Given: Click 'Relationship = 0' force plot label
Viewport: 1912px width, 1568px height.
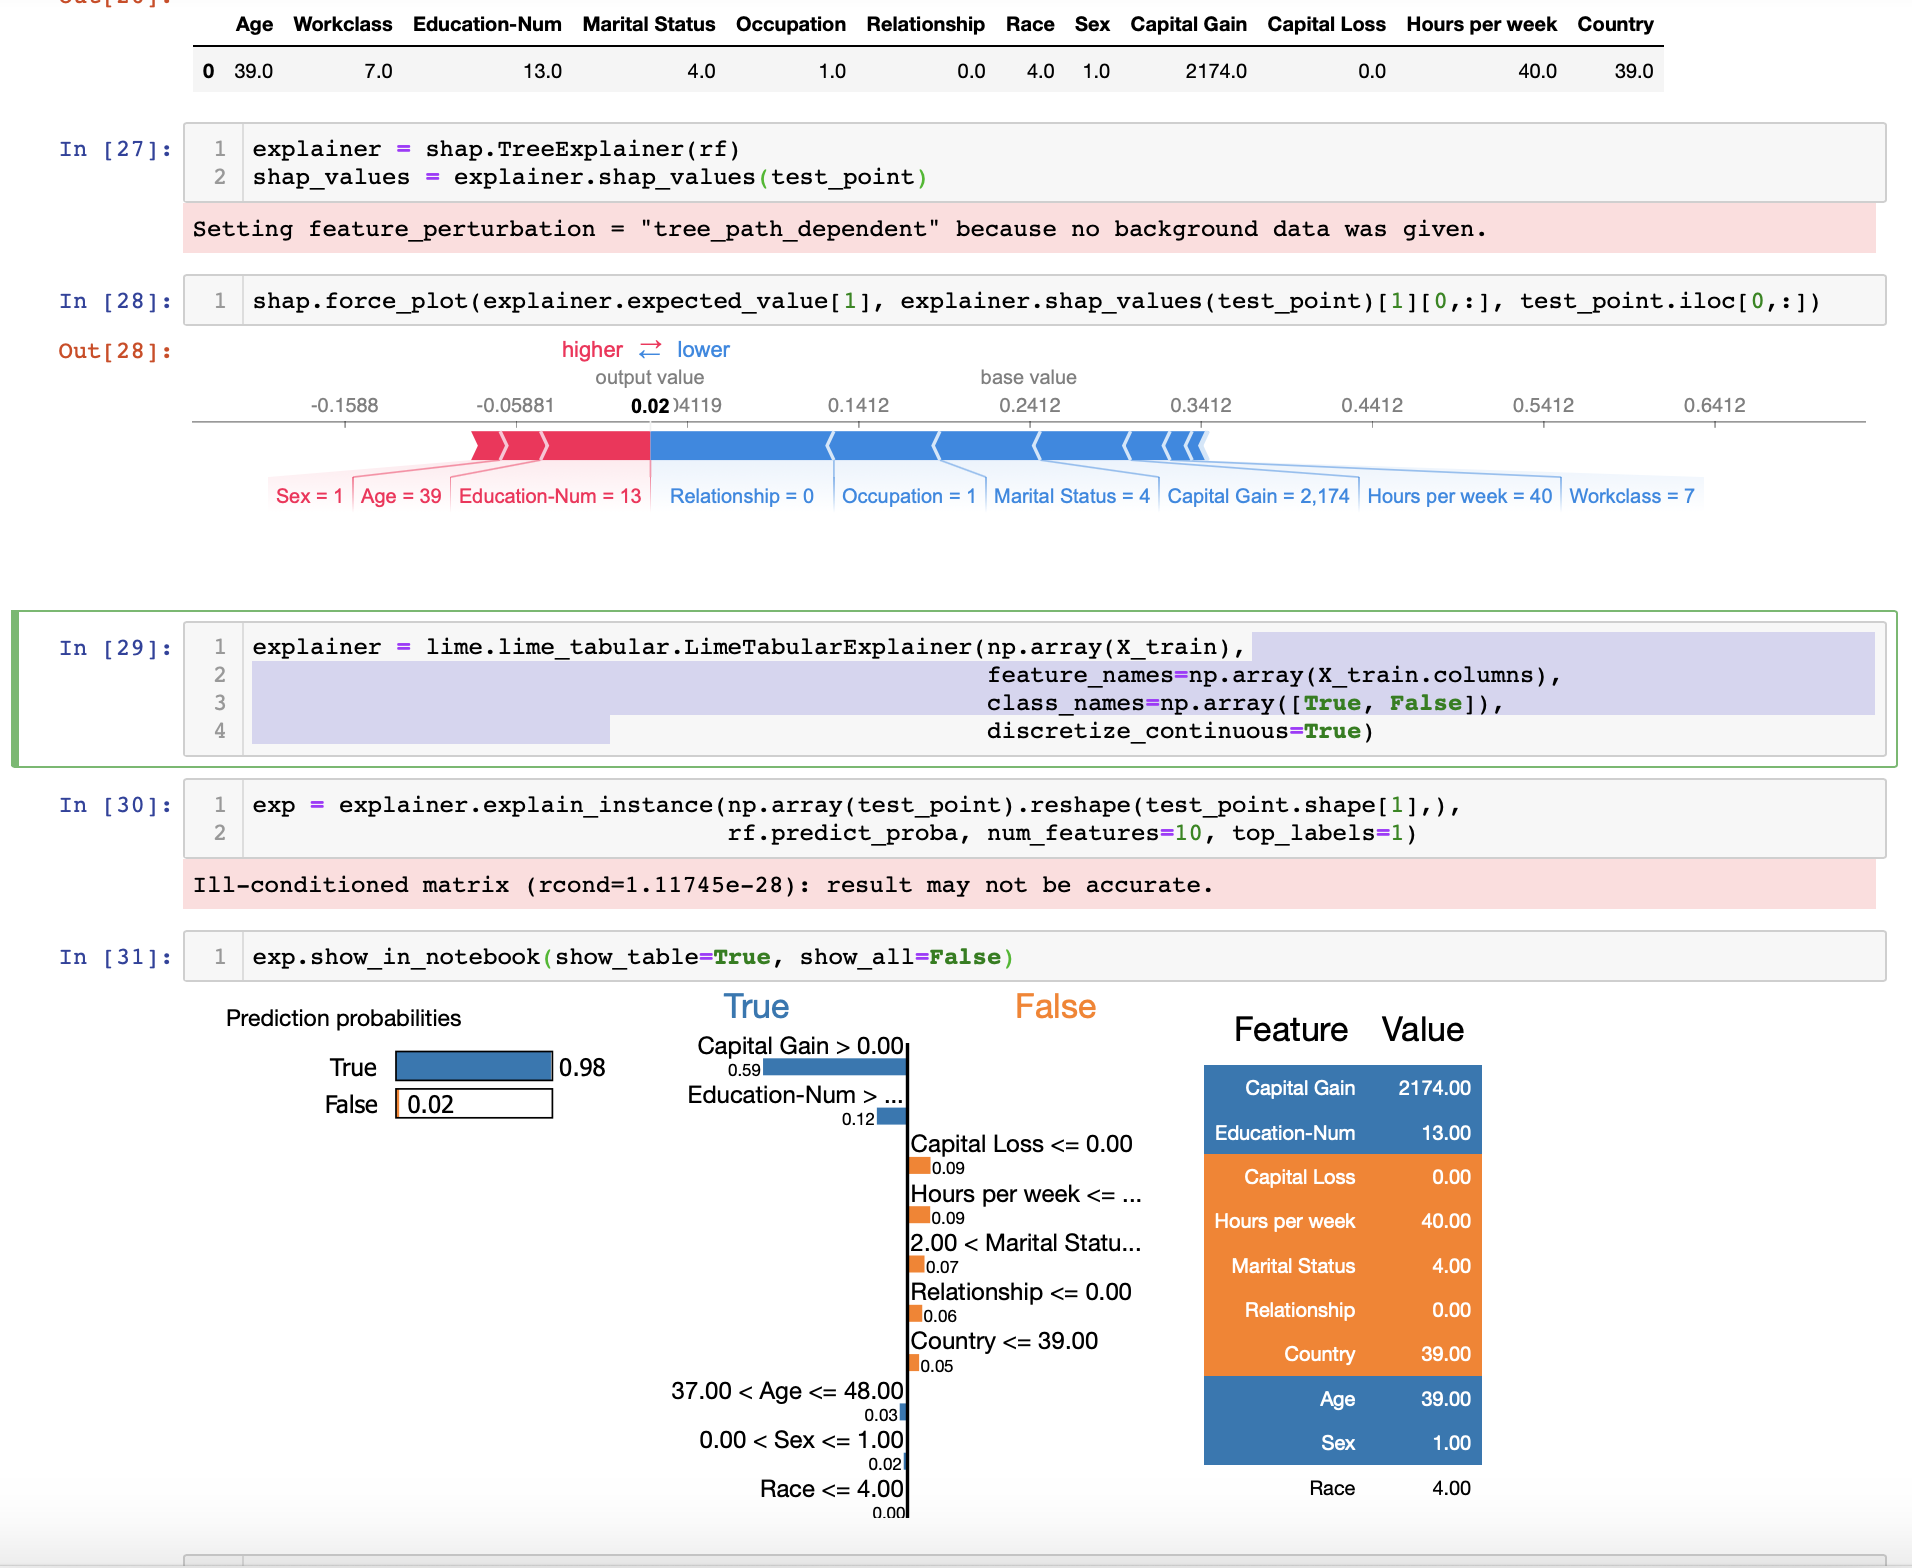Looking at the screenshot, I should click(x=742, y=496).
